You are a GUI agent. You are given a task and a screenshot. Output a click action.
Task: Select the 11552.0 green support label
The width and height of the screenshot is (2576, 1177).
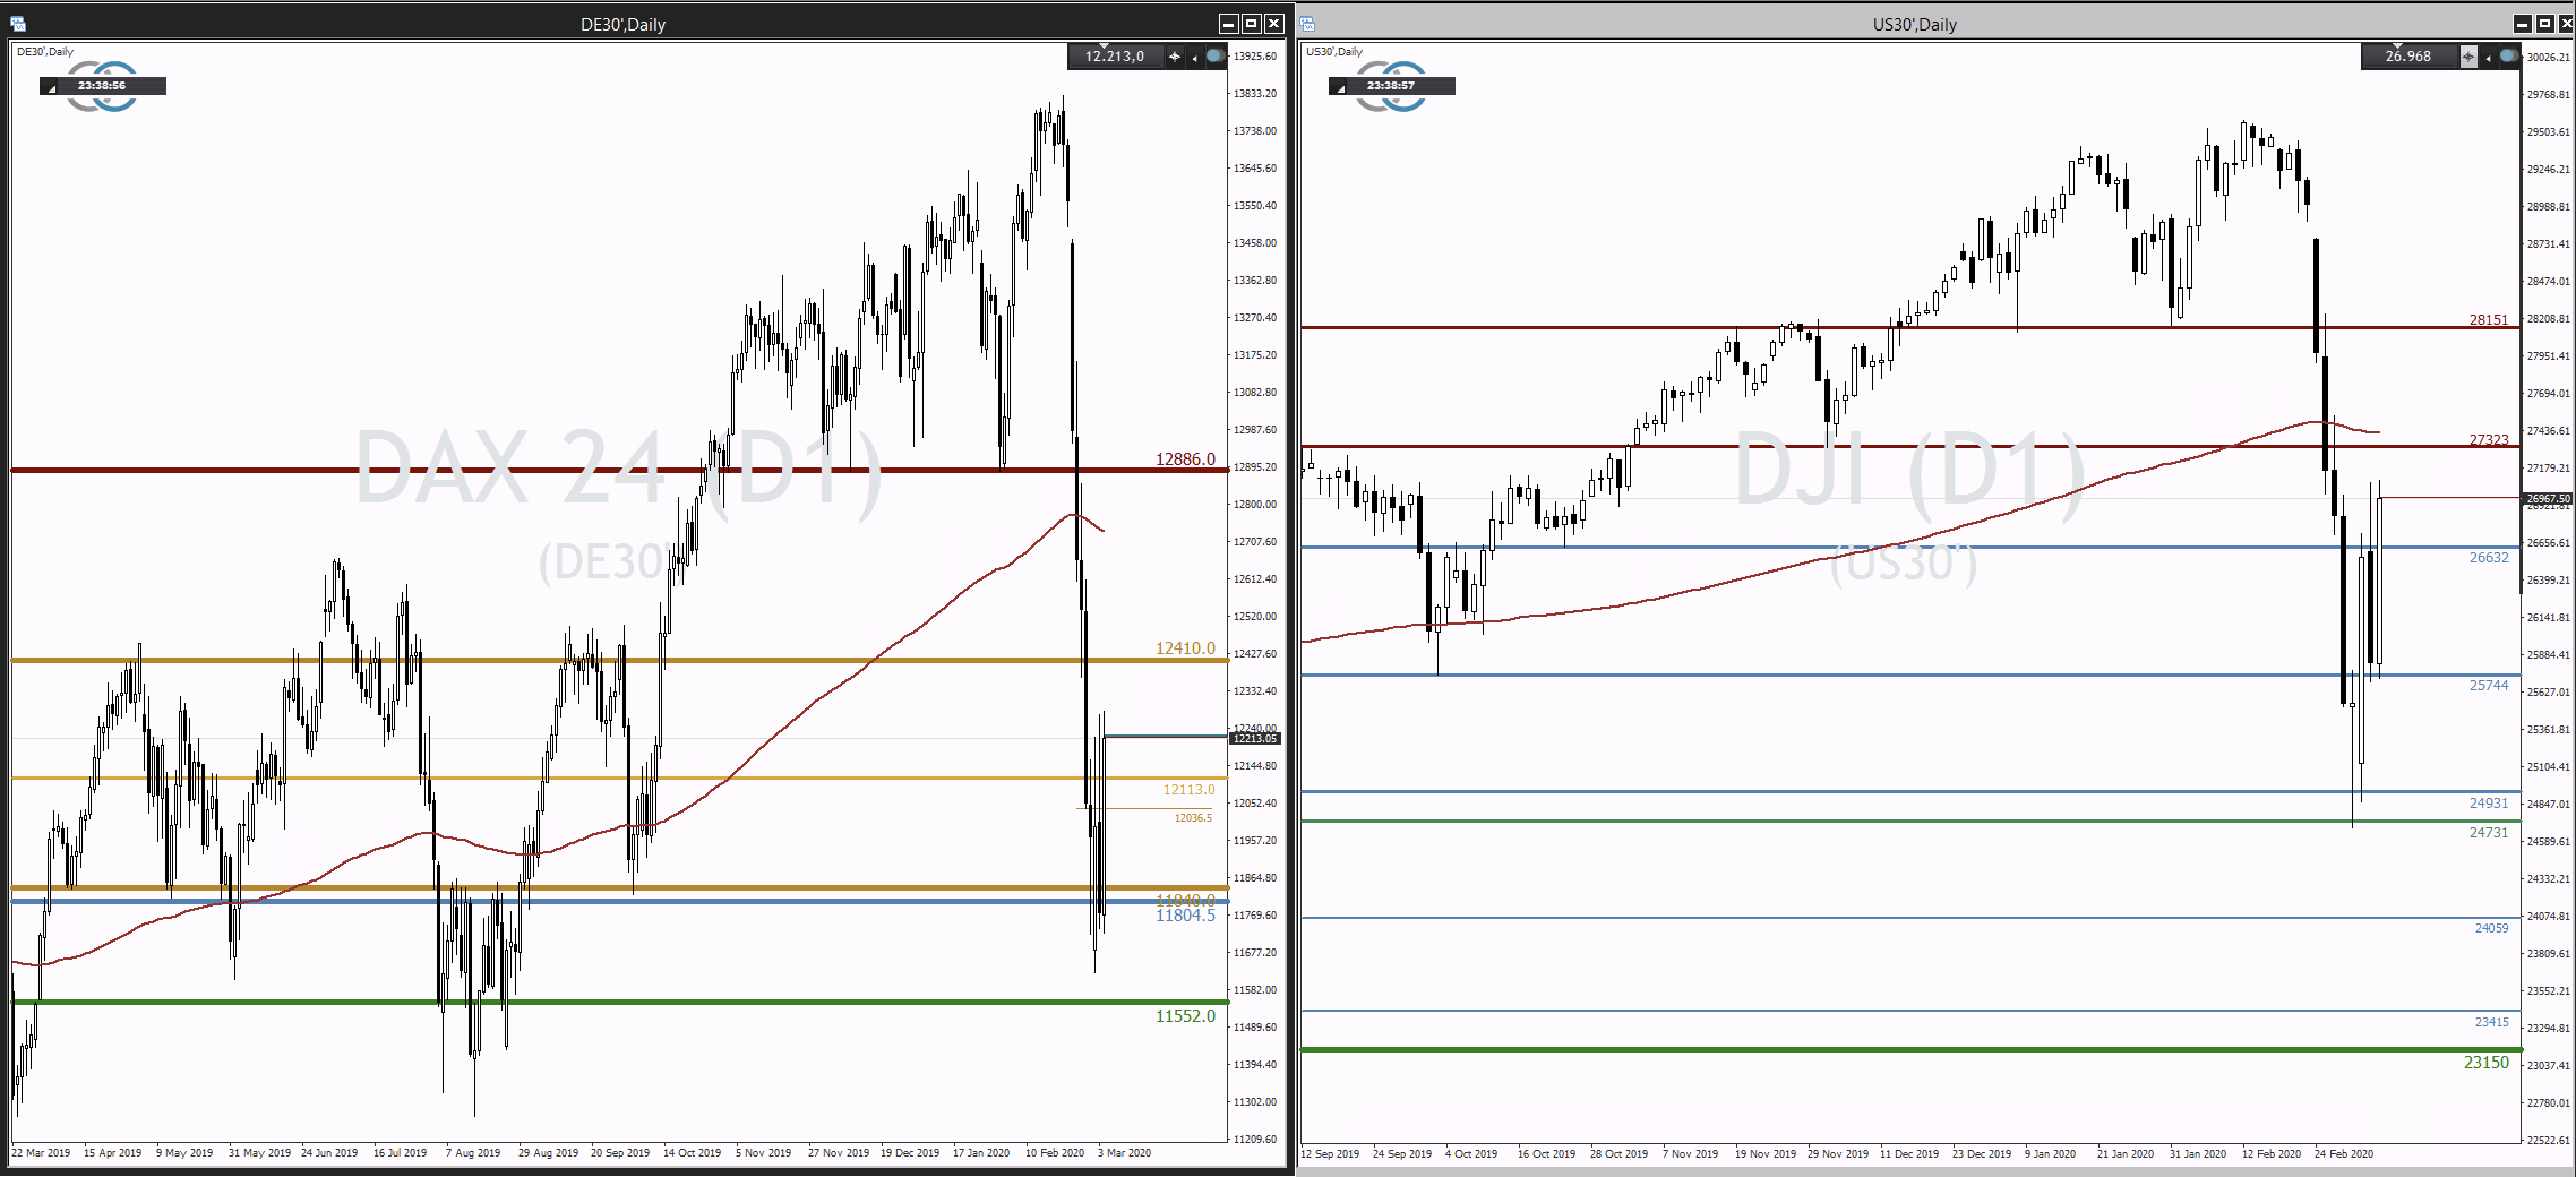(1185, 1016)
